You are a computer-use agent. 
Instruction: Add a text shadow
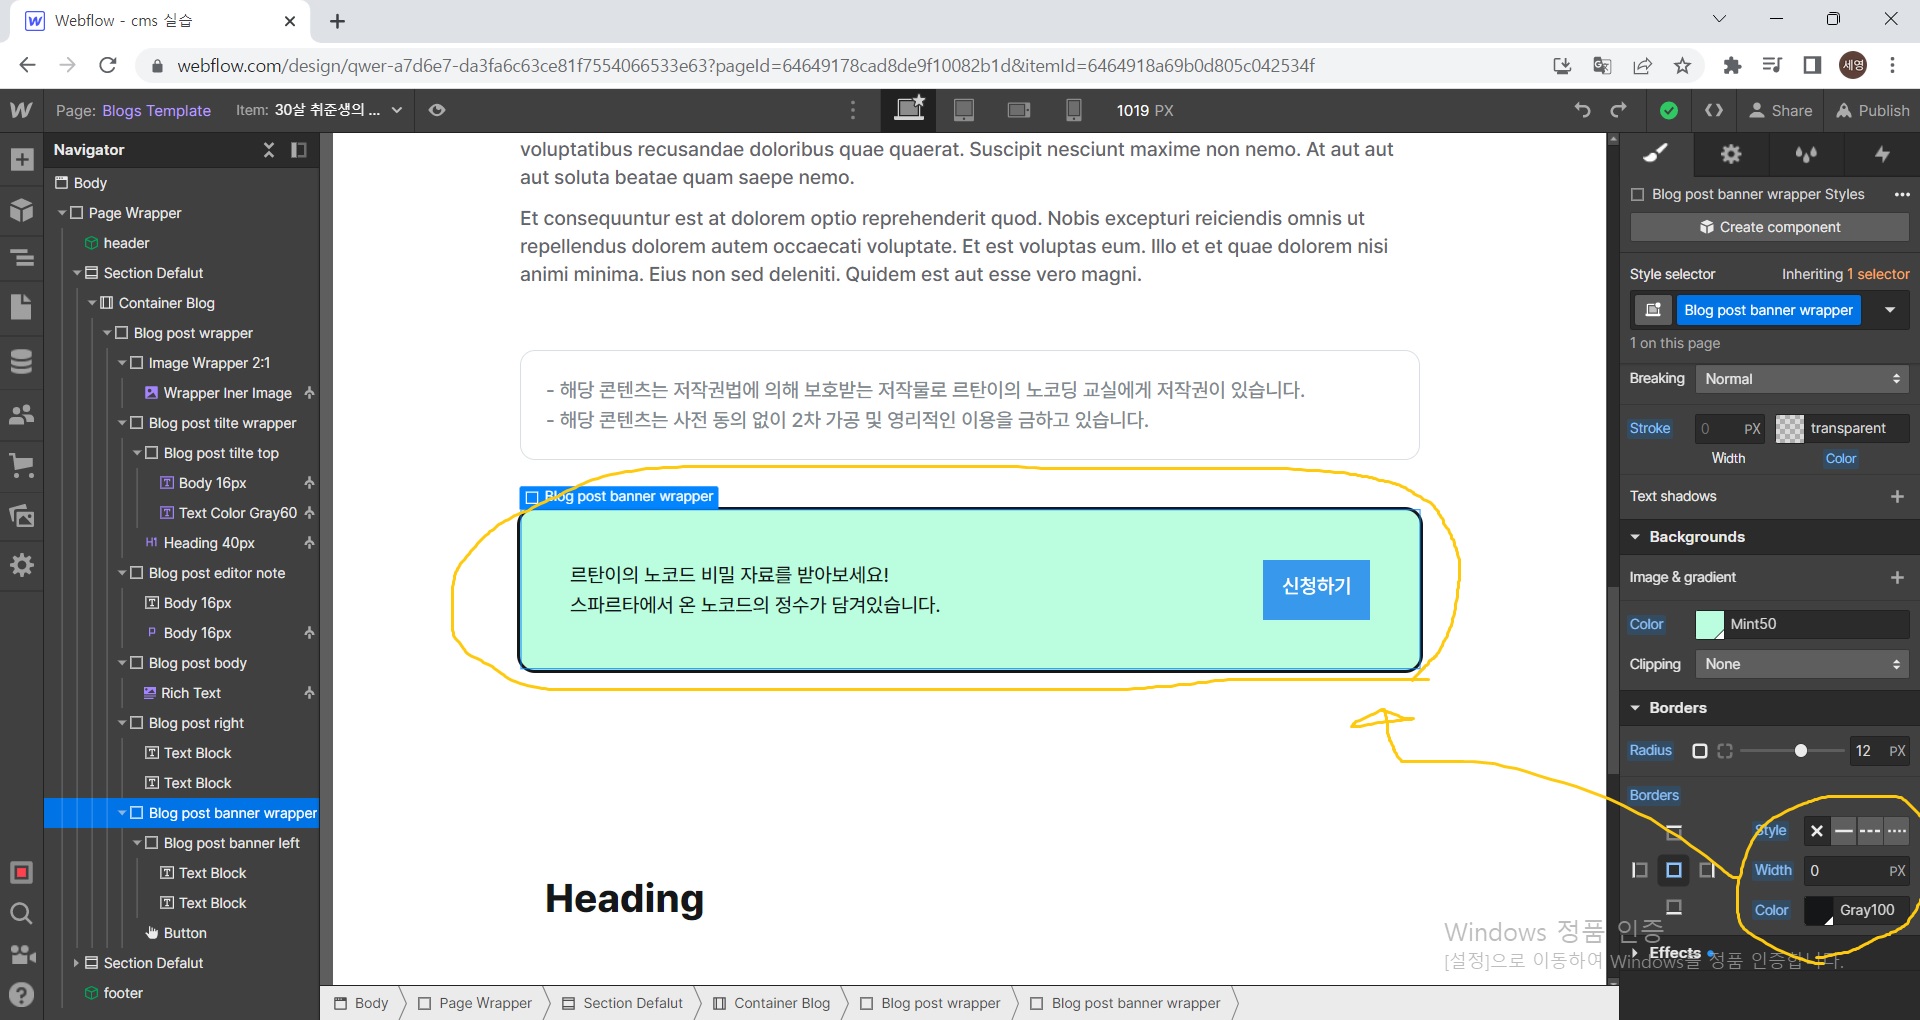1897,496
